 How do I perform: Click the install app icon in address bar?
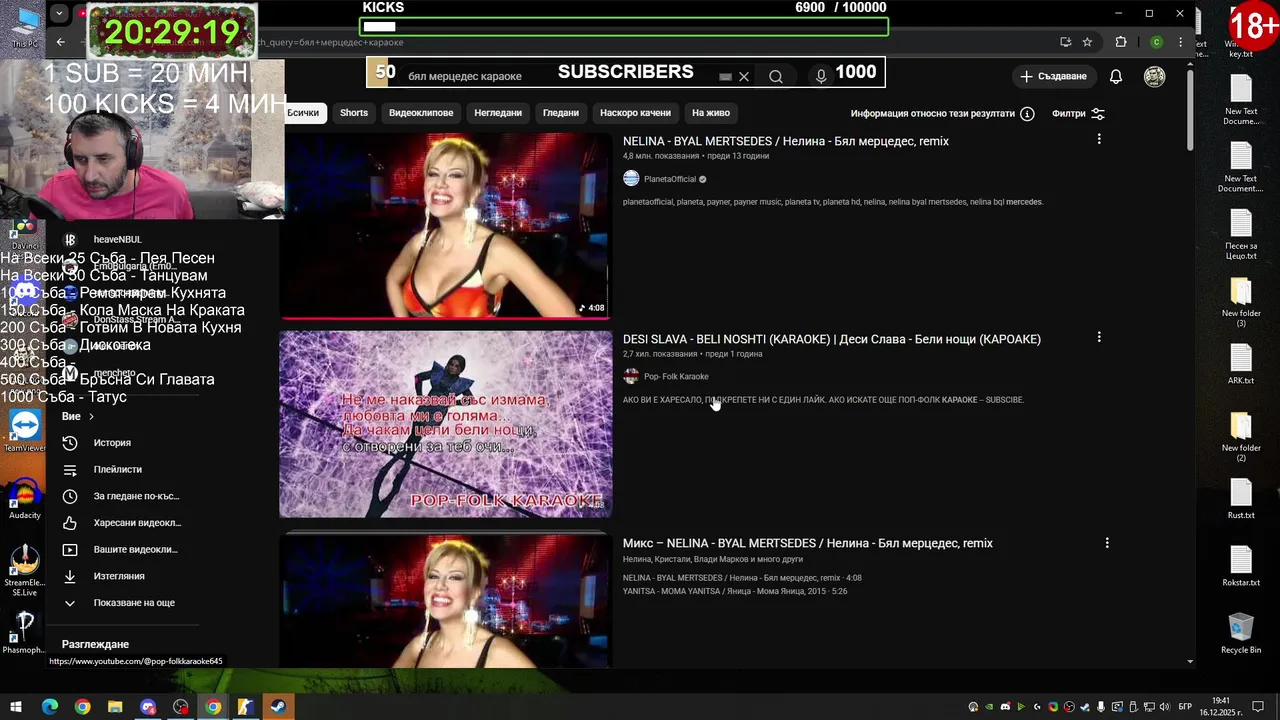click(x=1066, y=42)
